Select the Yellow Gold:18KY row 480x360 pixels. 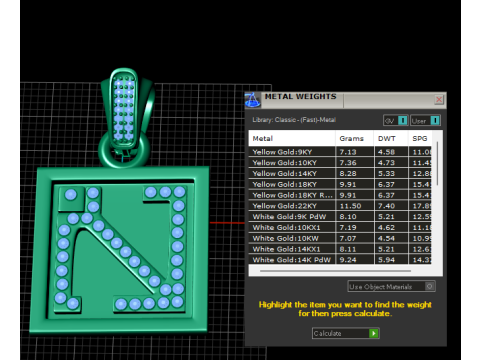(x=340, y=184)
